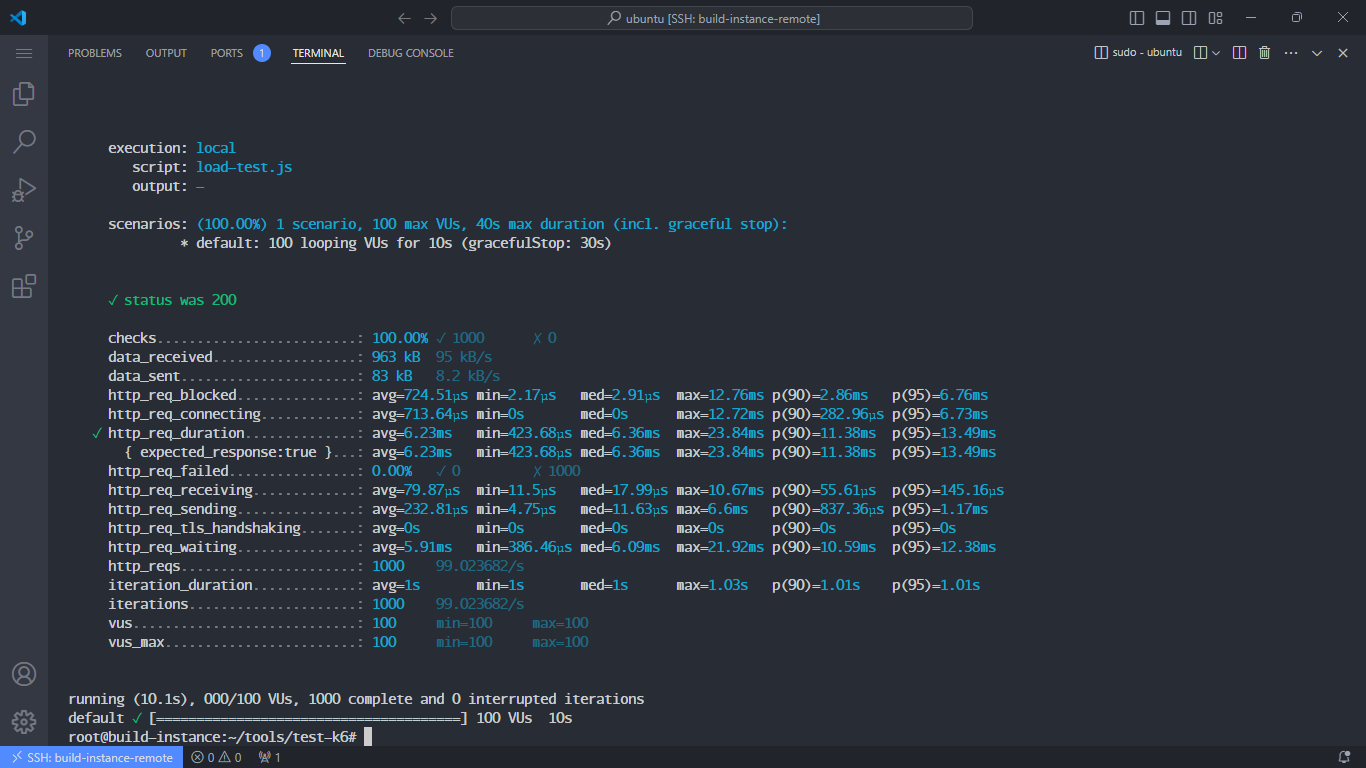Kill terminal with the trash icon
Image resolution: width=1366 pixels, height=768 pixels.
click(1265, 53)
